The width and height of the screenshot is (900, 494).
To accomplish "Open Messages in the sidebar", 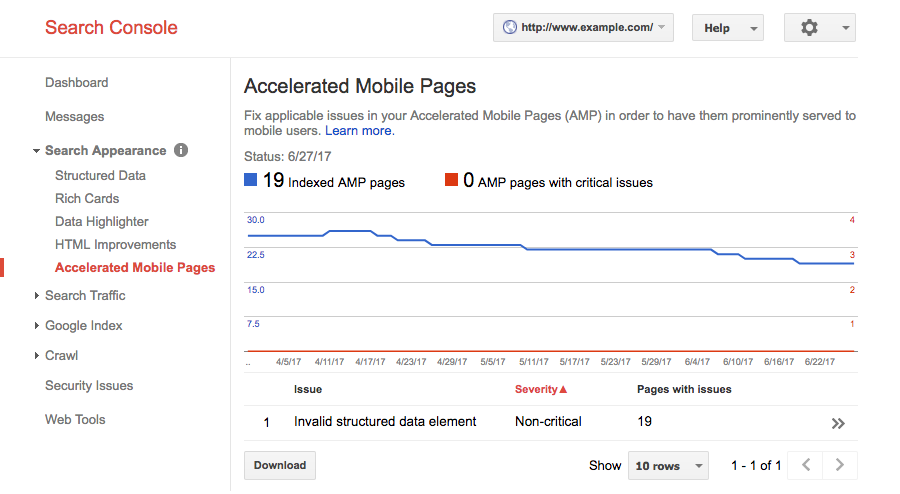I will tap(75, 116).
